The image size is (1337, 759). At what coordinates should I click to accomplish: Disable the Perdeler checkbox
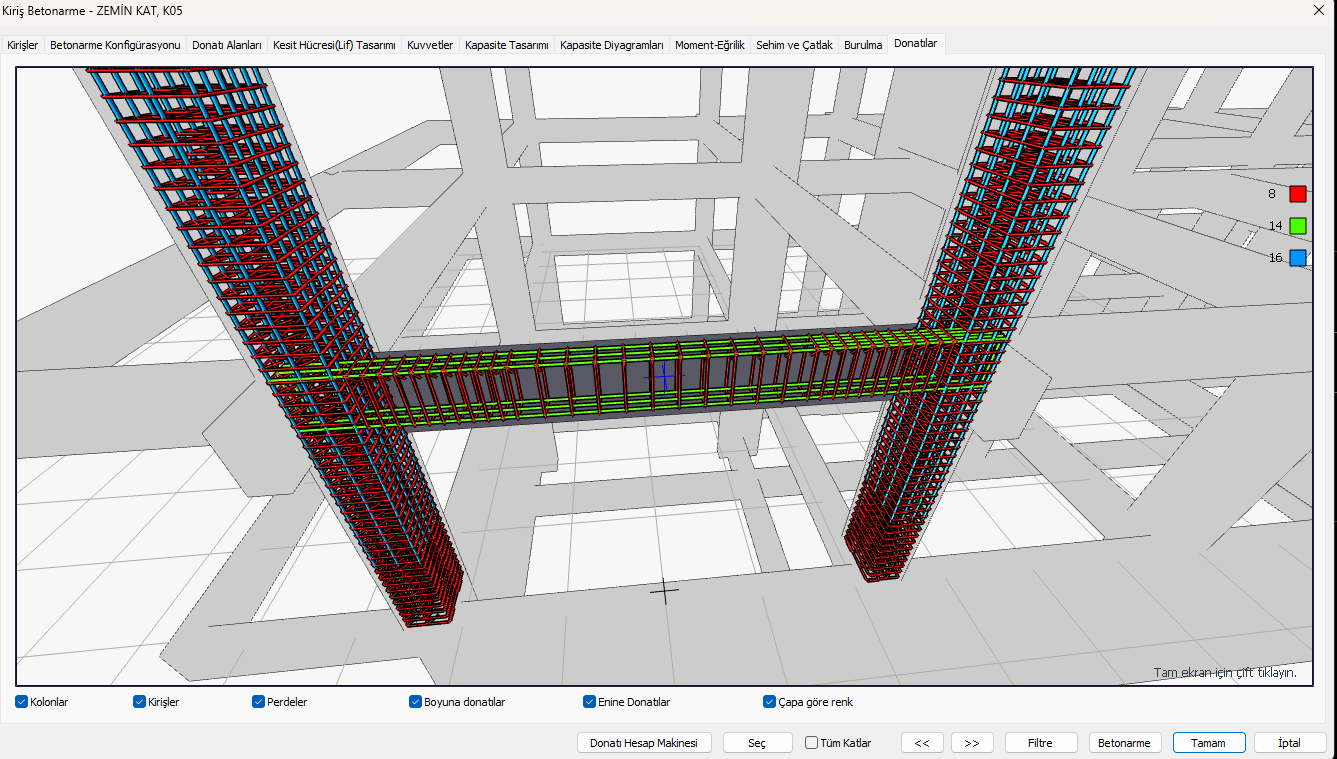coord(258,702)
